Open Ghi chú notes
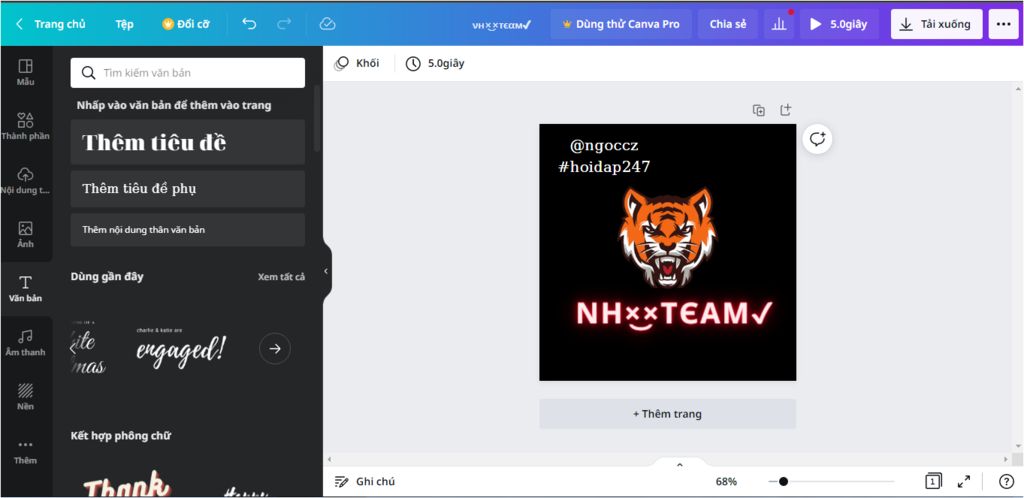 364,482
